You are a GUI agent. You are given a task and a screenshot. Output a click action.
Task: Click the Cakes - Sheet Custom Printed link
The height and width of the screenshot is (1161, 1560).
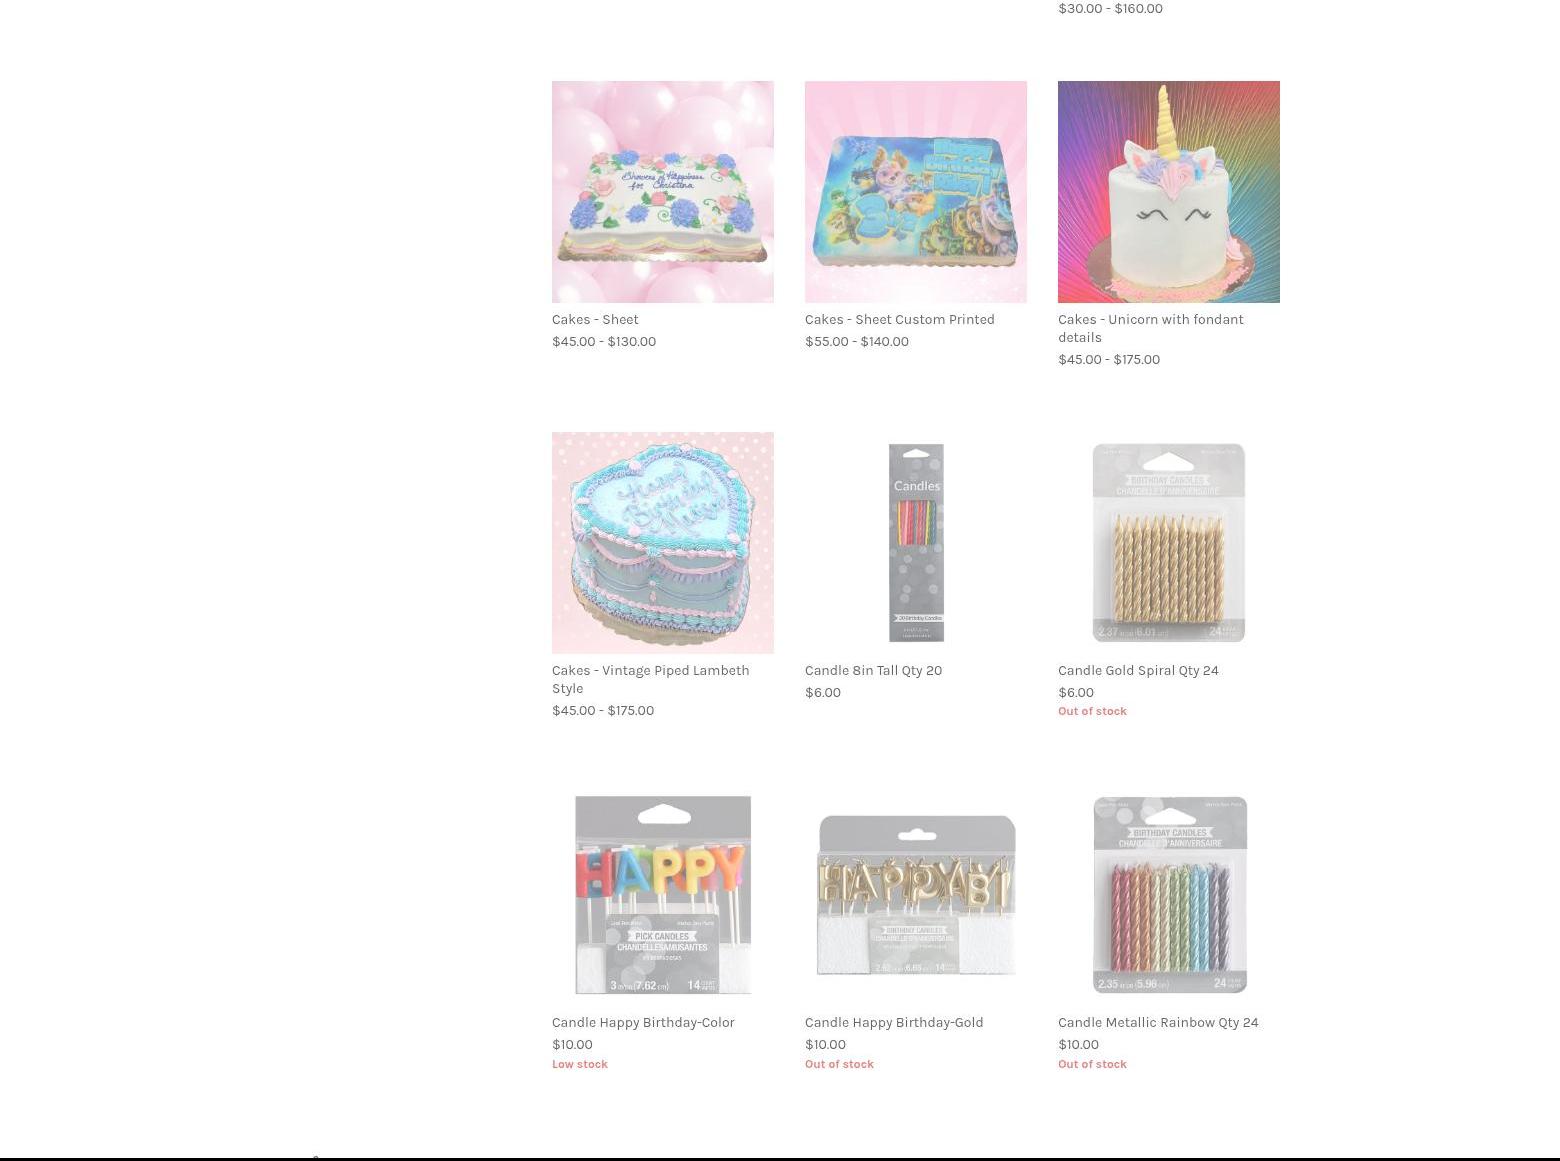[899, 319]
